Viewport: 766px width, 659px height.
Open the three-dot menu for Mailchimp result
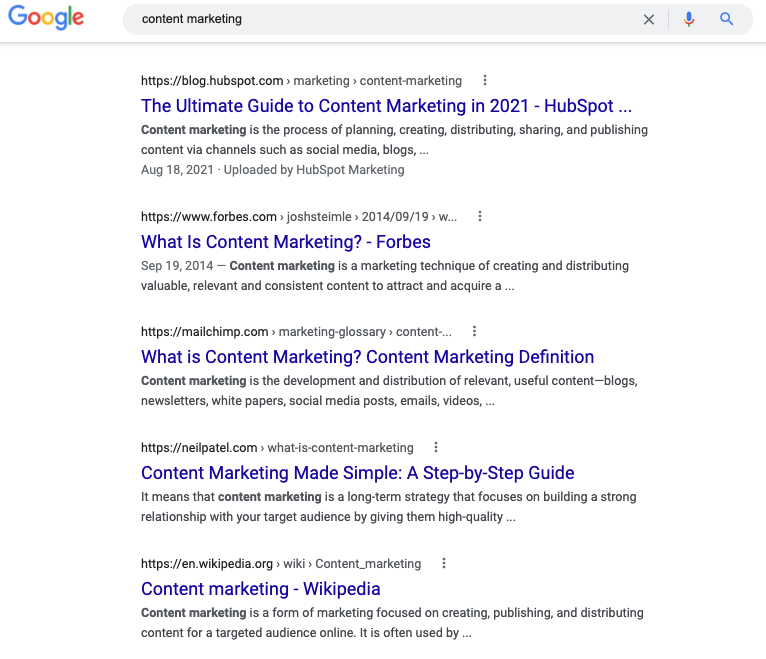click(474, 331)
